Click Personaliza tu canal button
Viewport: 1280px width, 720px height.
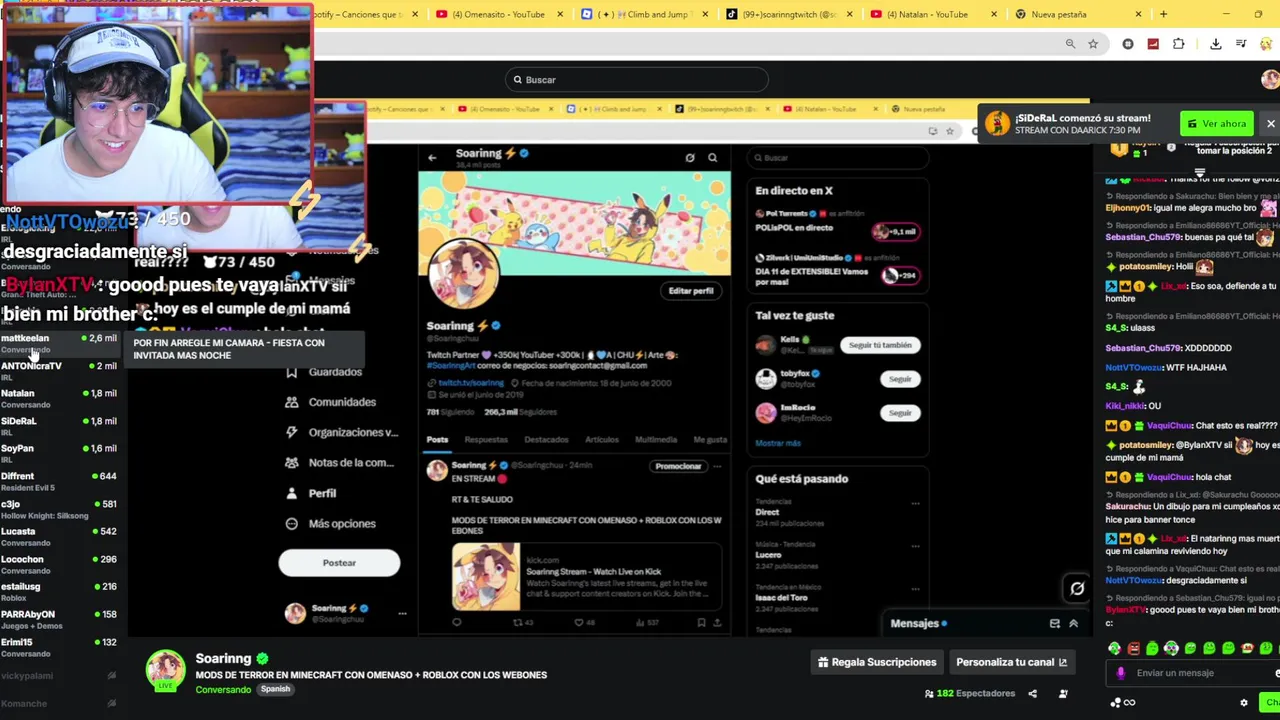[x=1011, y=662]
